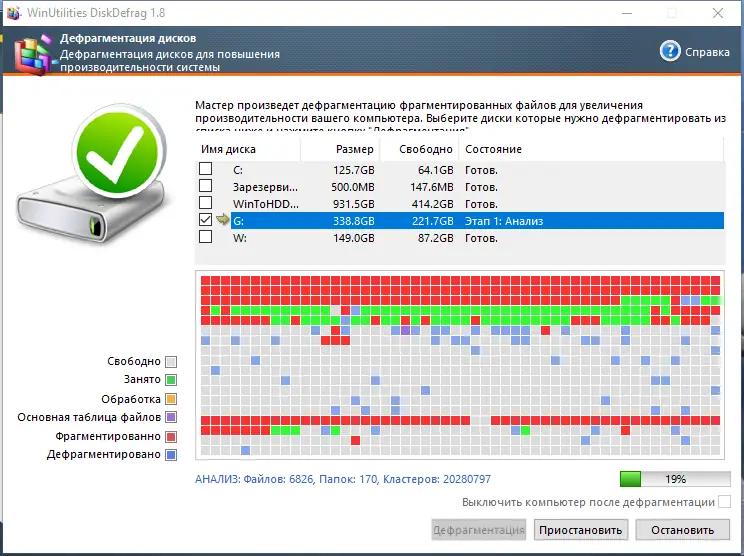Sort by Свободно column header

(419, 149)
